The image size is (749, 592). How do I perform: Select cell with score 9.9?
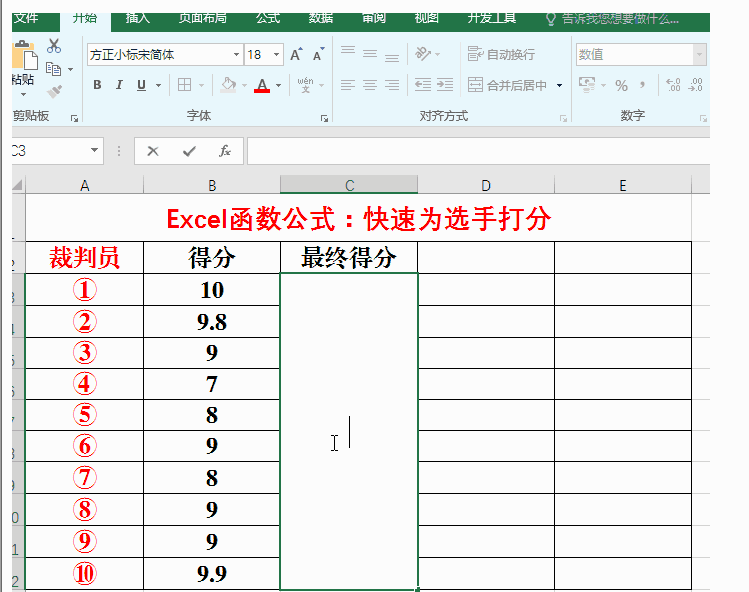tap(212, 573)
